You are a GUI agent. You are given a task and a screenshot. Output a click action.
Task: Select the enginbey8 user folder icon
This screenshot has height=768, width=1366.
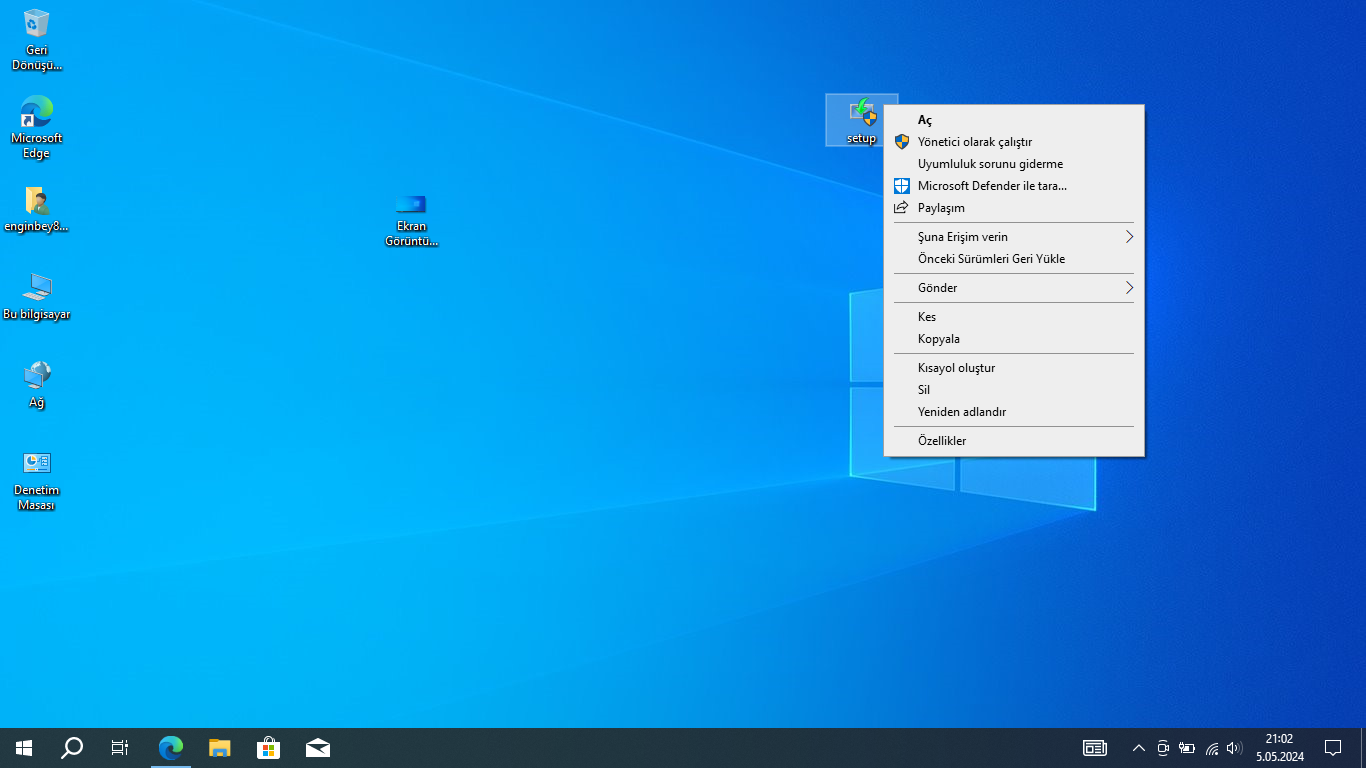(x=37, y=210)
